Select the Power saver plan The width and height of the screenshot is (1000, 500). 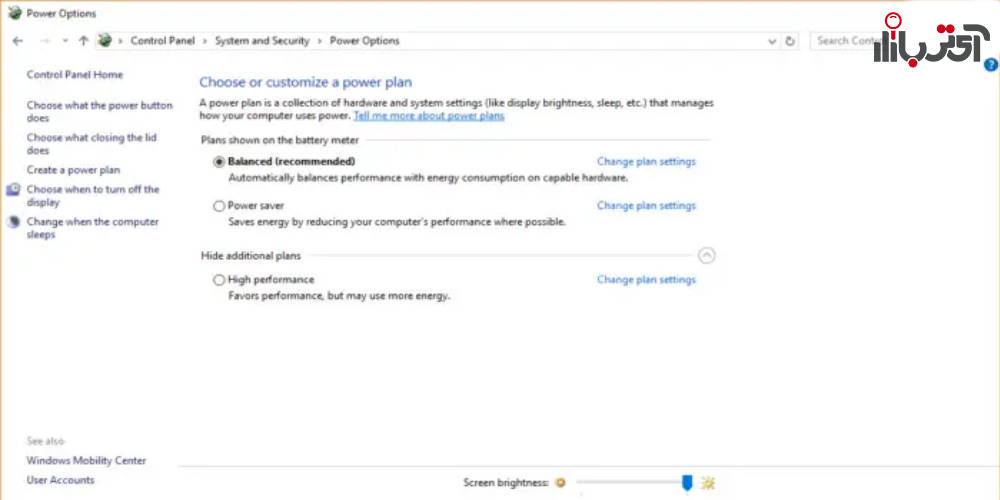(x=219, y=206)
